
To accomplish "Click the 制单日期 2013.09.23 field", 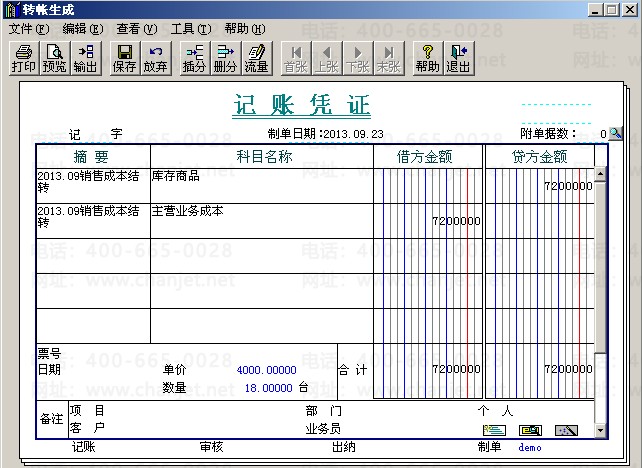I will click(x=353, y=134).
